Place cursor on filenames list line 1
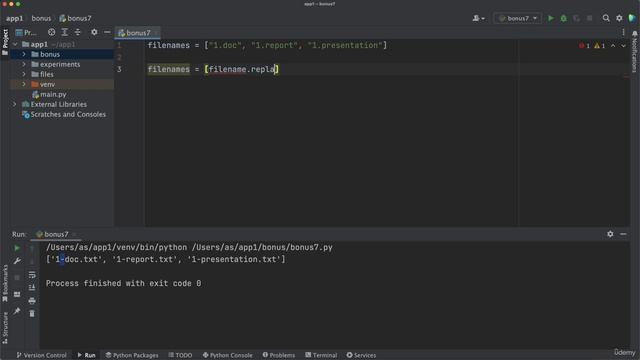Viewport: 640px width, 360px height. pyautogui.click(x=267, y=45)
